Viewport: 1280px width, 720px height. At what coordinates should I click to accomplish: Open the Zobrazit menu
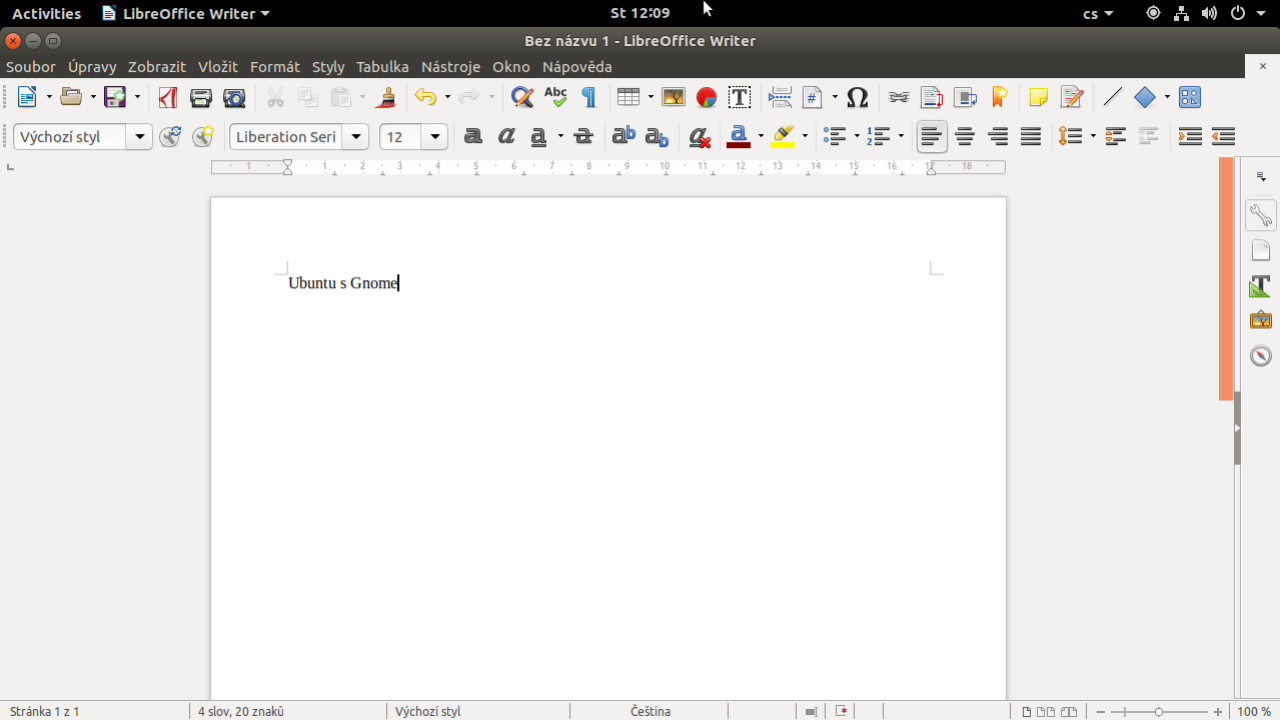point(157,67)
